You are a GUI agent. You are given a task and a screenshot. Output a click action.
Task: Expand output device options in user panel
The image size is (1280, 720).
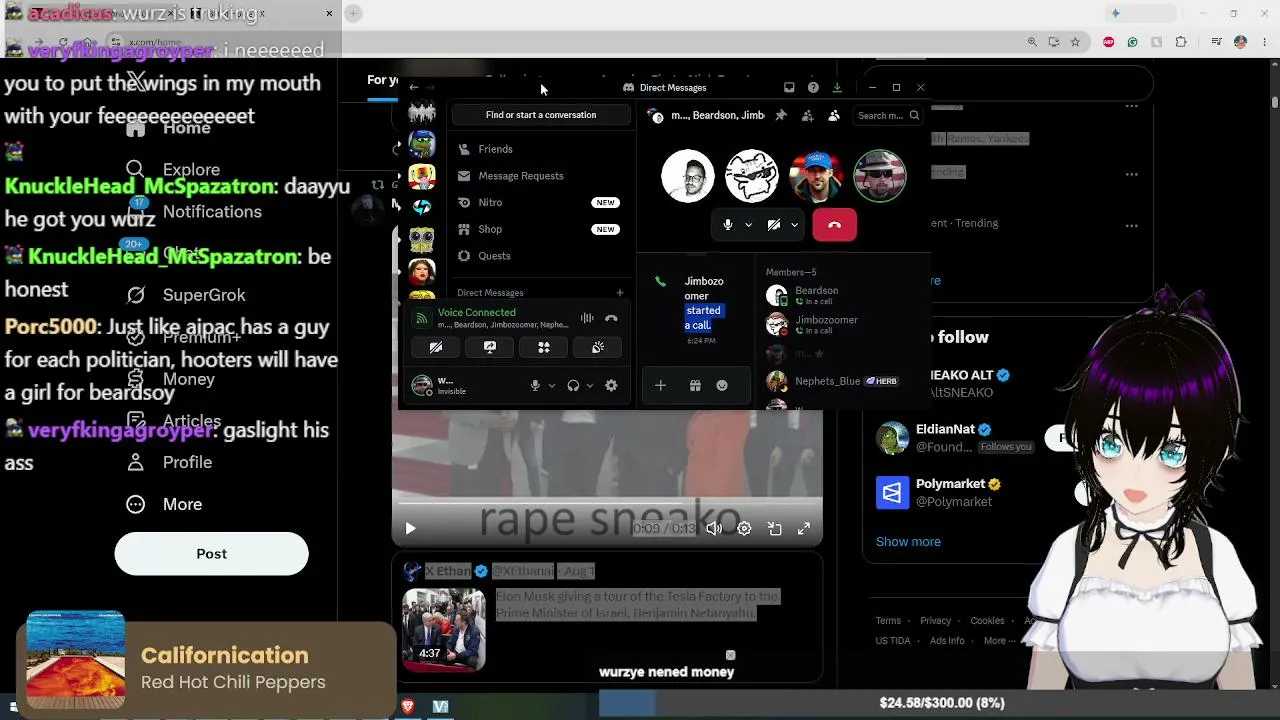pos(589,385)
